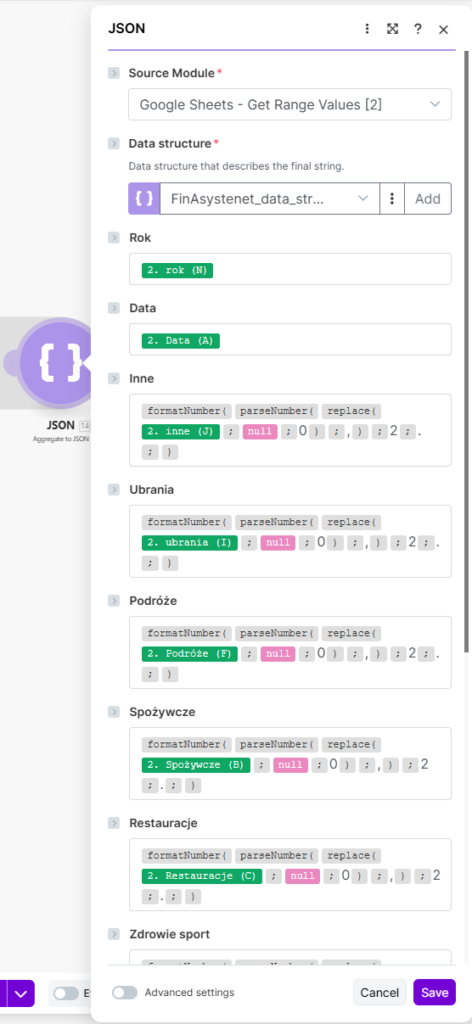
Task: Open help for the JSON module
Action: (418, 29)
